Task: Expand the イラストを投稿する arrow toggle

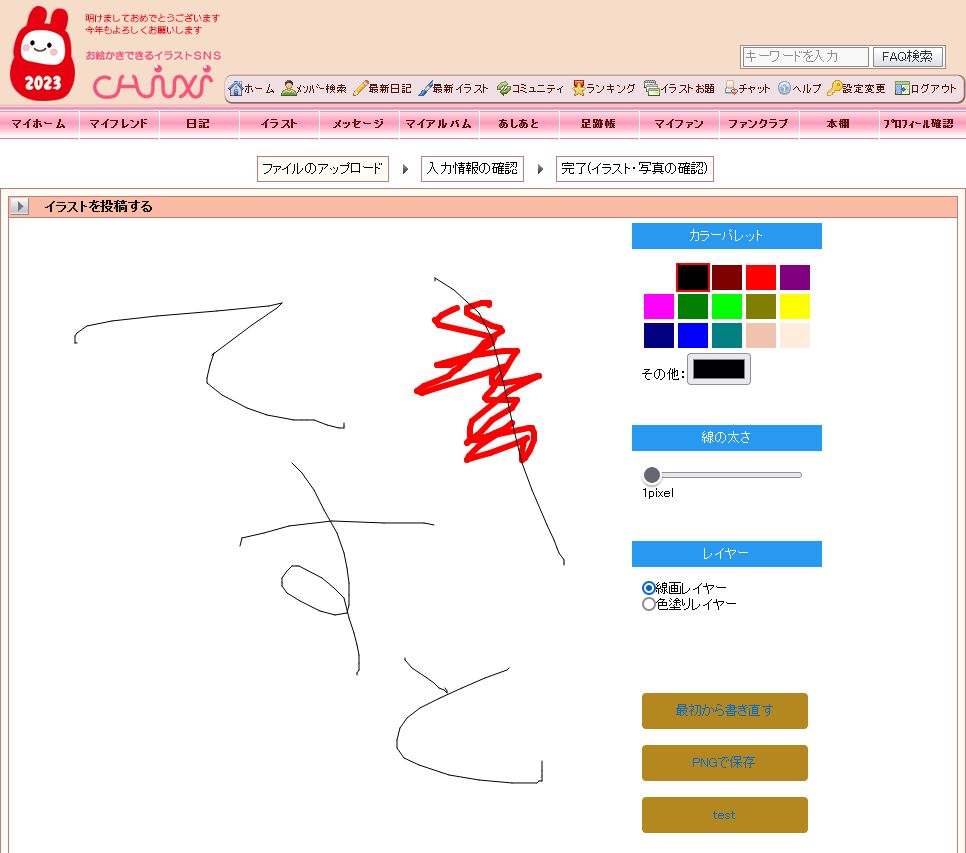Action: (x=20, y=207)
